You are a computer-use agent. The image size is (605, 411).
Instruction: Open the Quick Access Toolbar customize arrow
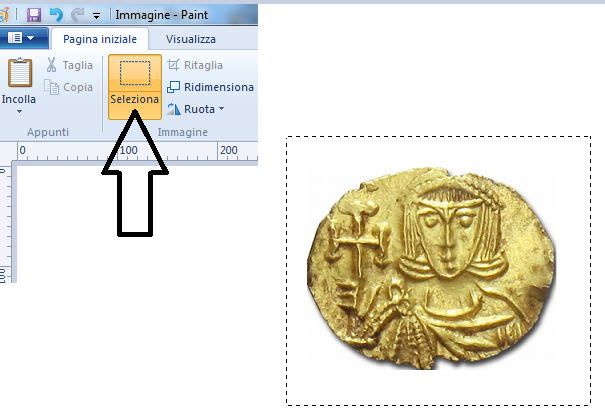point(96,16)
